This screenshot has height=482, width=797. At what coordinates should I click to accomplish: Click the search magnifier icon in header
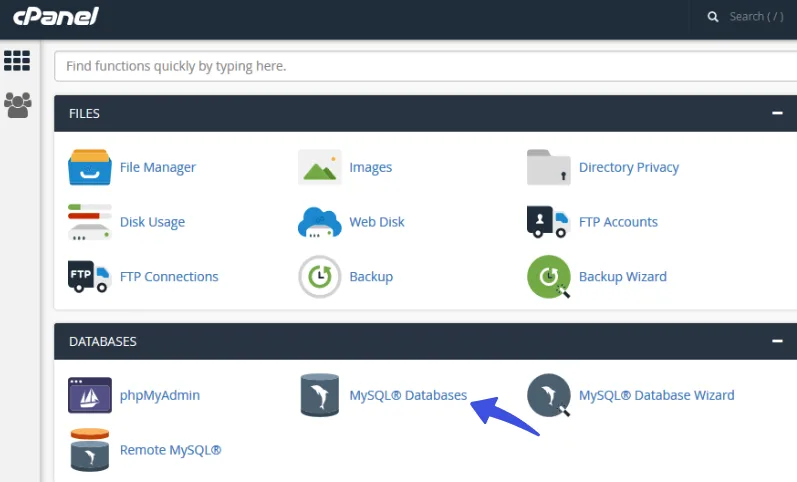coord(713,17)
